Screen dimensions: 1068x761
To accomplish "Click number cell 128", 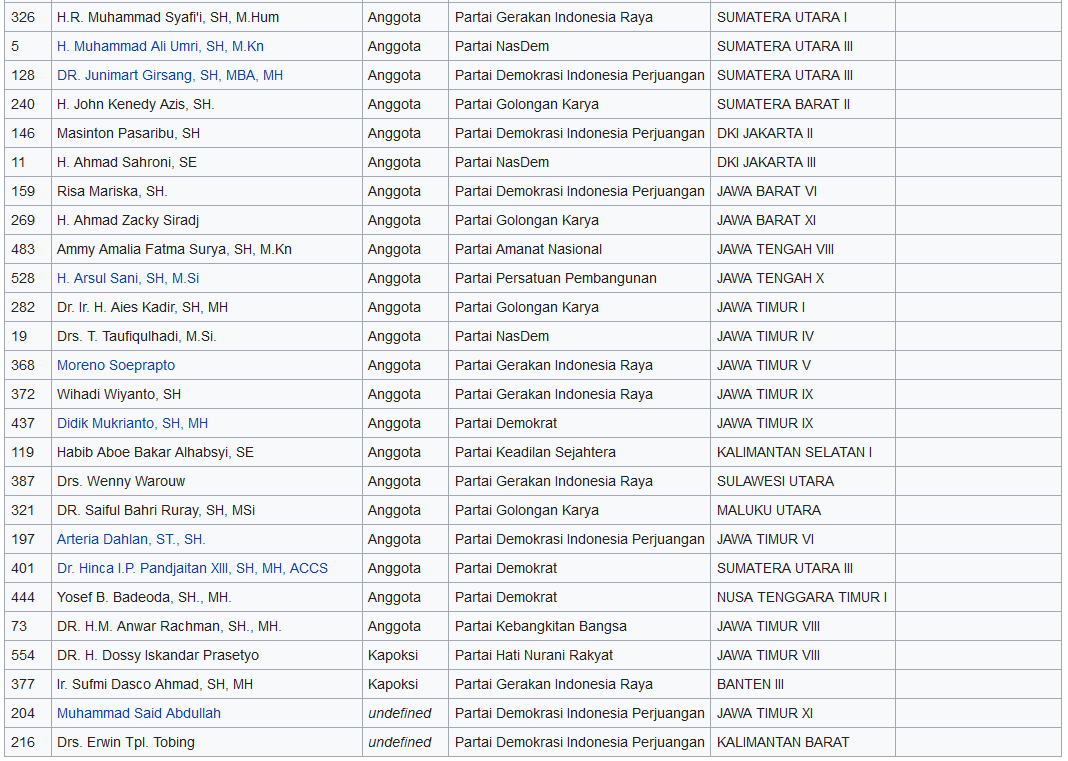I will click(x=27, y=76).
